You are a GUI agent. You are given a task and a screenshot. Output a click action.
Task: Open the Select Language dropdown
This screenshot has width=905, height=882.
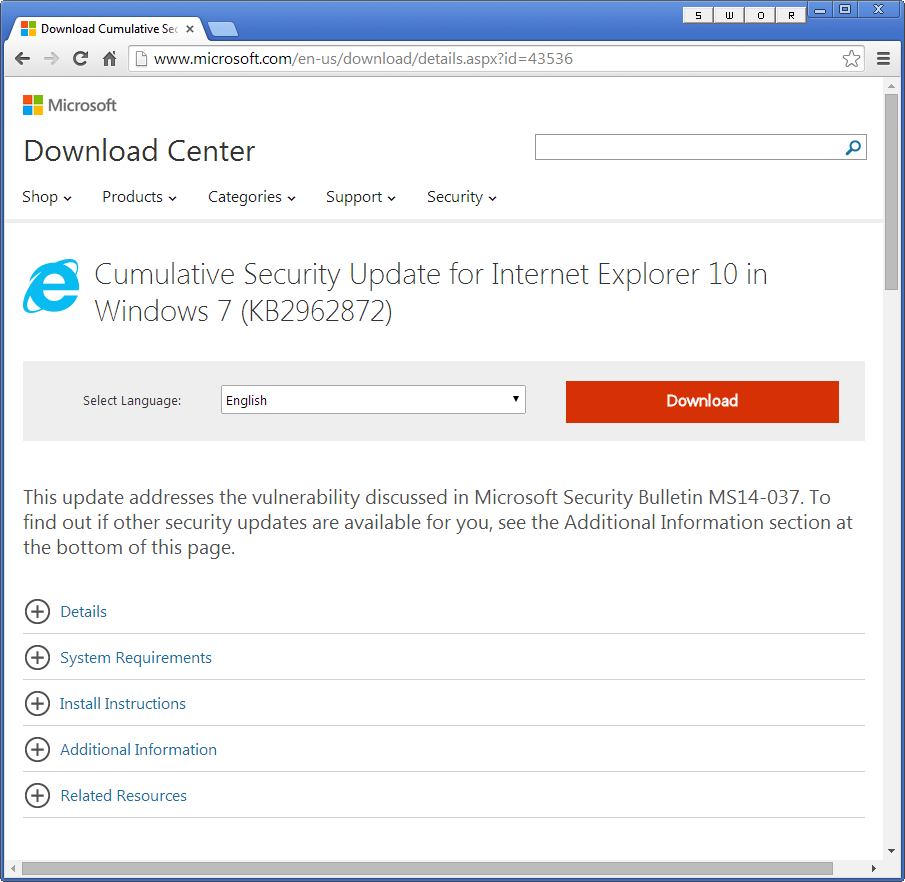pos(373,400)
